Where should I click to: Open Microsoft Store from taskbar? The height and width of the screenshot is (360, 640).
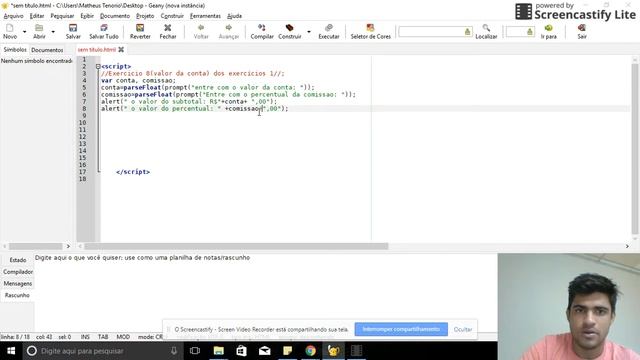242,351
